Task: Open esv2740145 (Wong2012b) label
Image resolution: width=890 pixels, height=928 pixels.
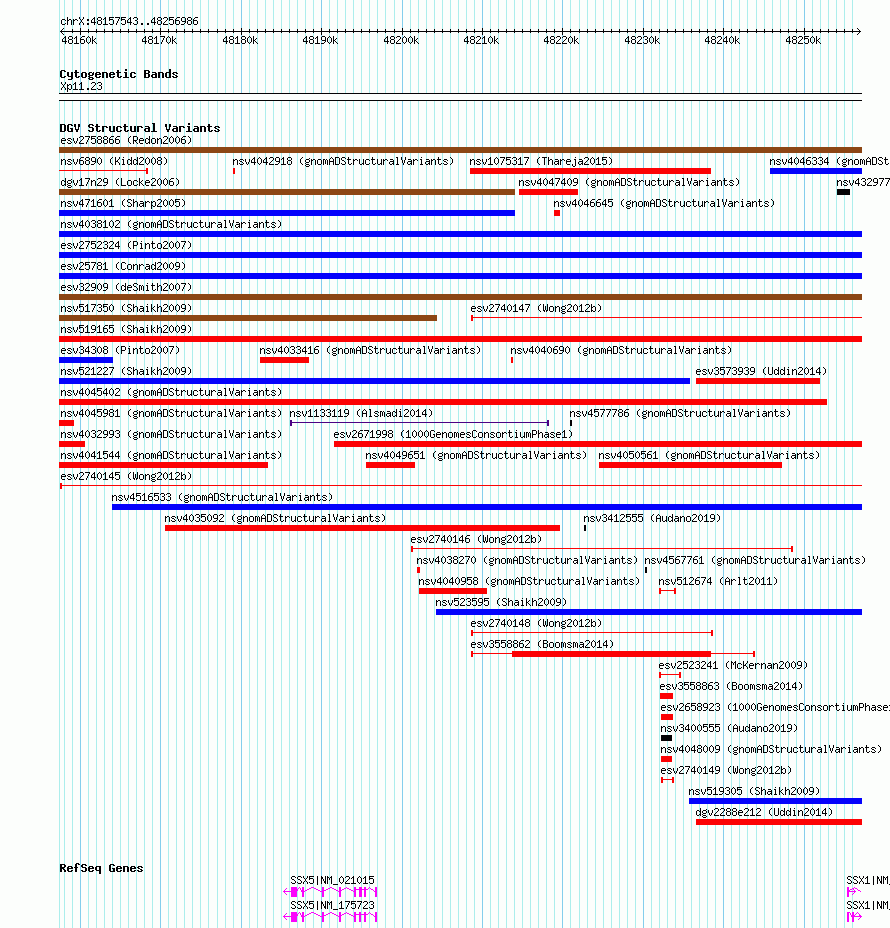Action: (x=126, y=476)
